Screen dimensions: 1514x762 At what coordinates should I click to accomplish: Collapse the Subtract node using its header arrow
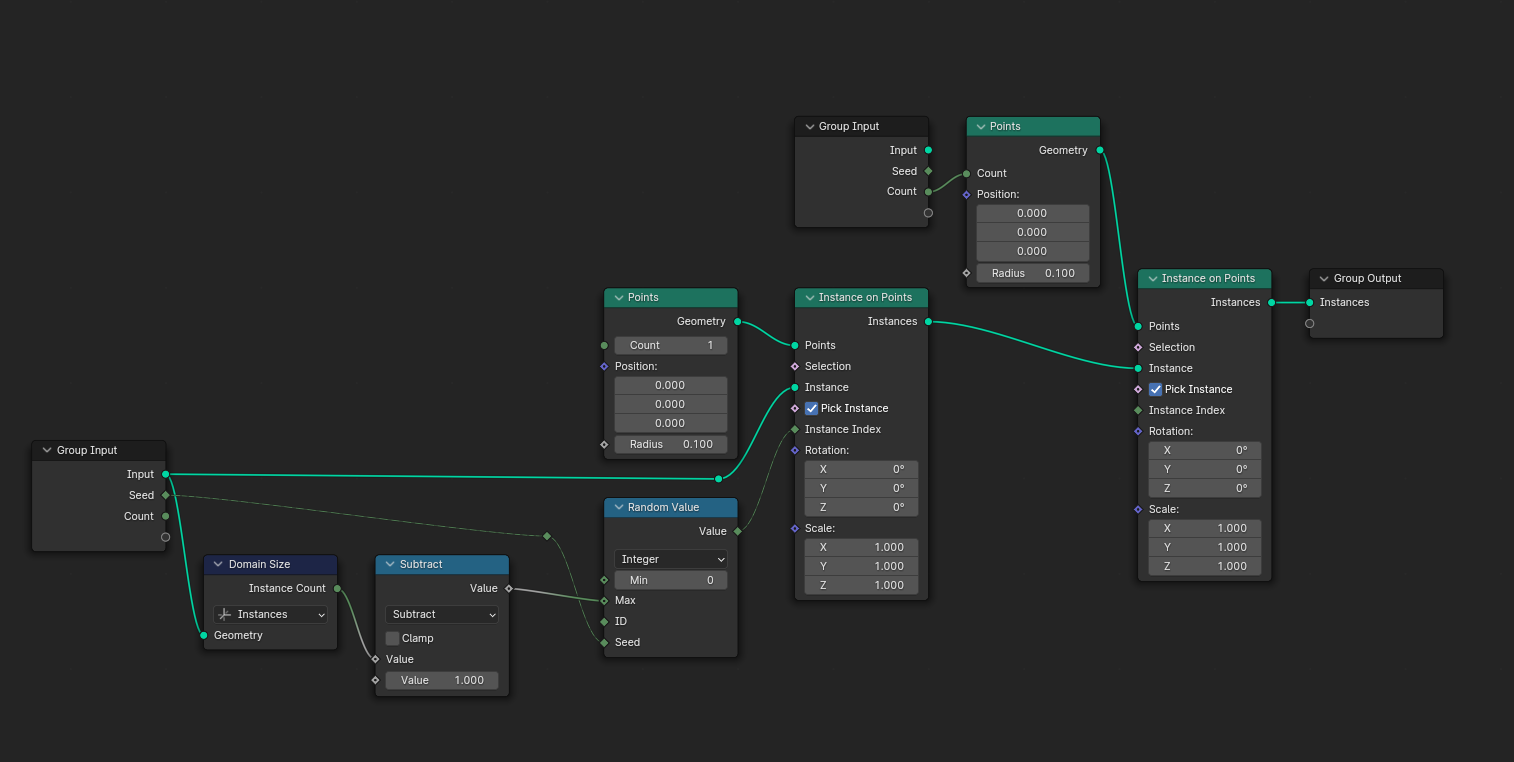click(390, 564)
